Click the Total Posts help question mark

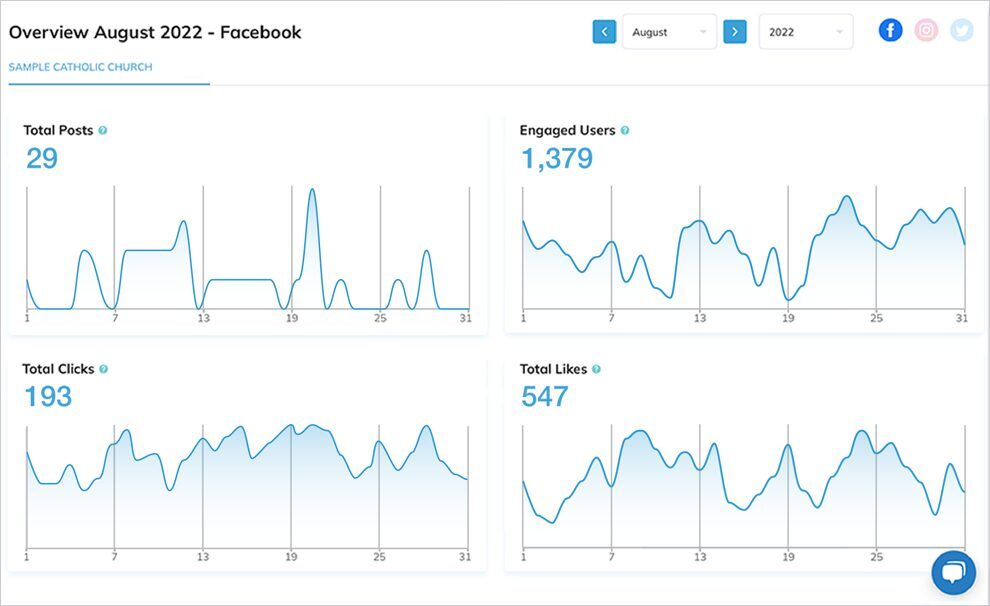pyautogui.click(x=103, y=129)
